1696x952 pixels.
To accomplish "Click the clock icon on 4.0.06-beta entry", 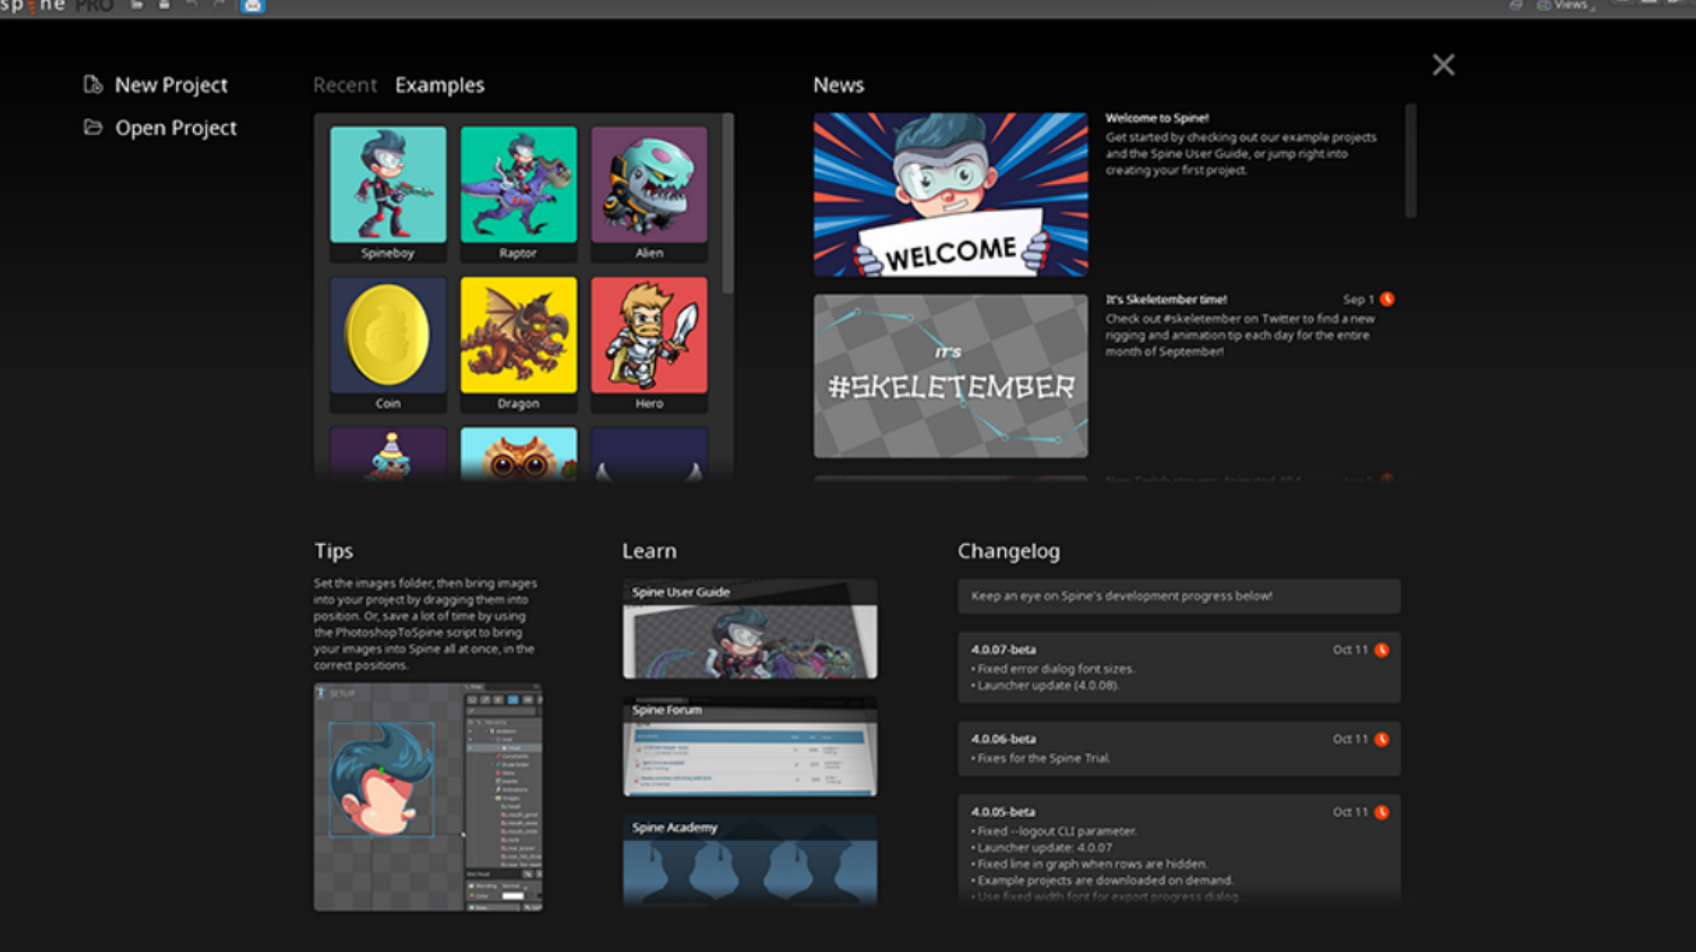I will point(1382,739).
